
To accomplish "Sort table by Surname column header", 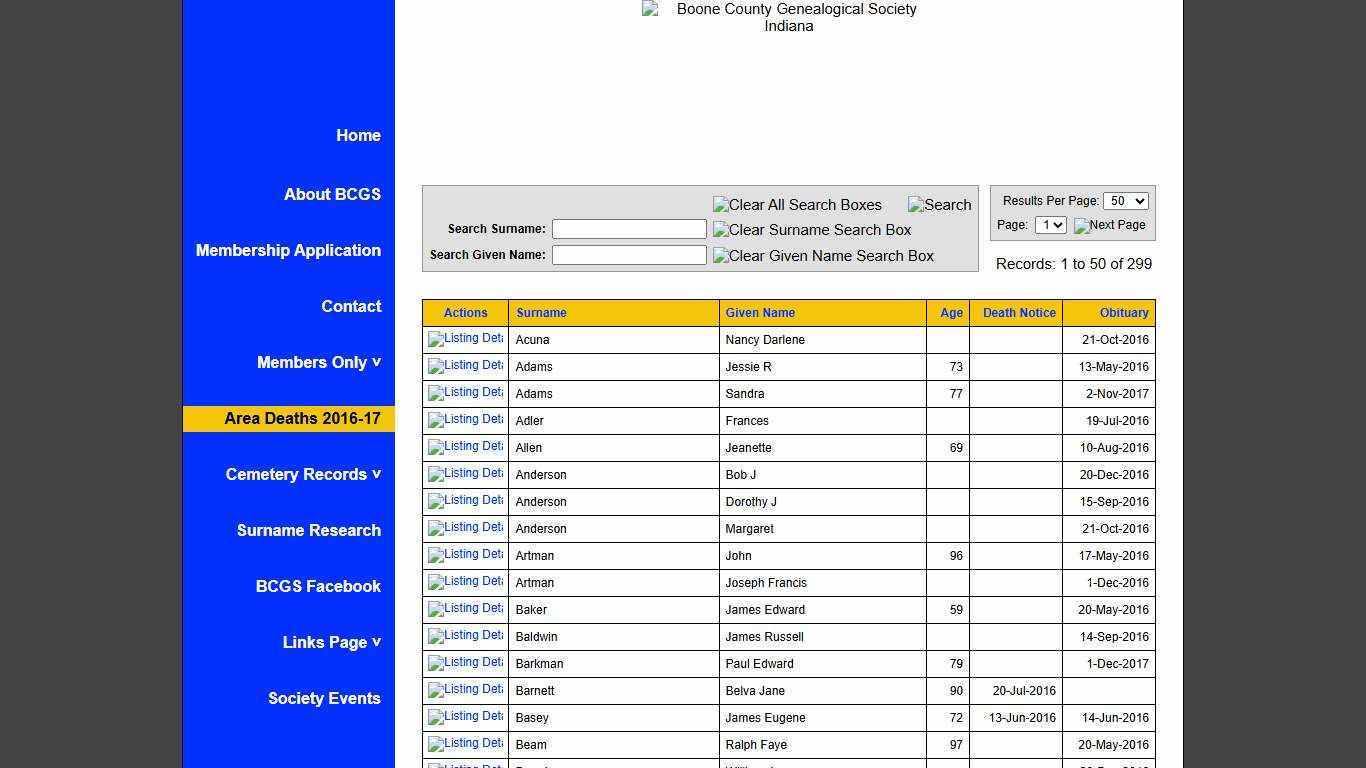I will click(541, 313).
